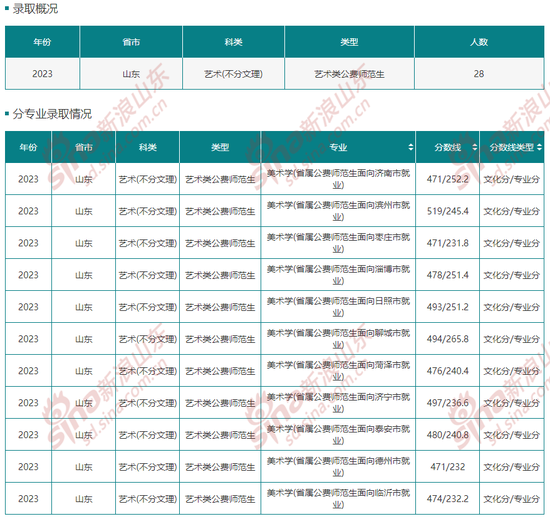550x519 pixels.
Task: Select score 497/236.6
Action: coord(448,403)
